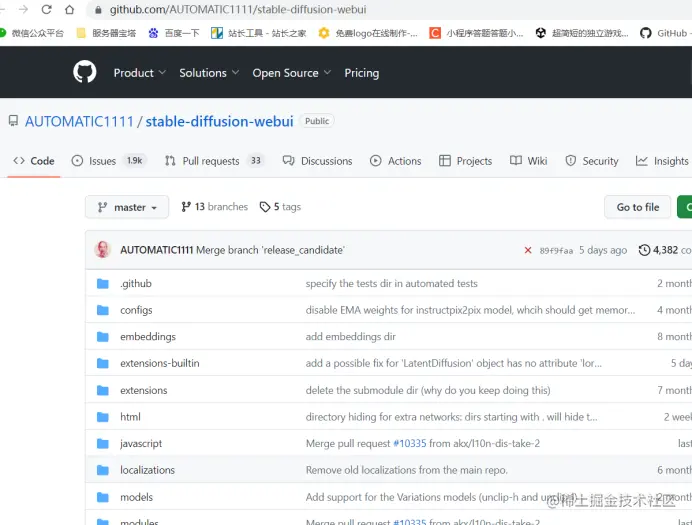Expand the Solutions menu
Viewport: 692px width, 525px height.
coord(209,73)
